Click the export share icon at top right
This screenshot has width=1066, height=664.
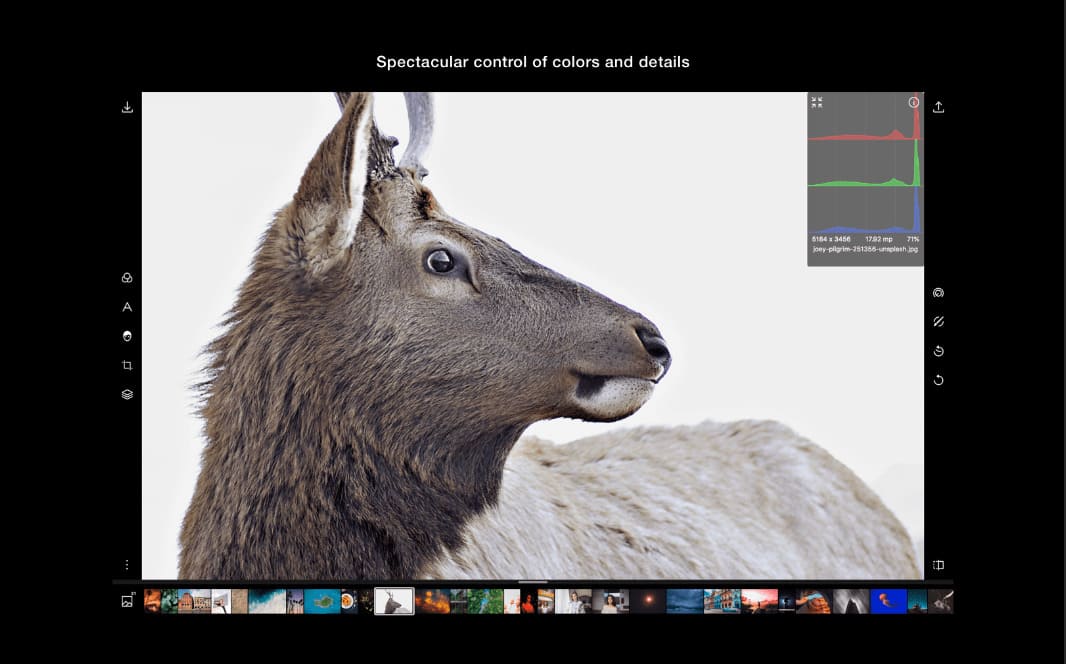click(938, 107)
